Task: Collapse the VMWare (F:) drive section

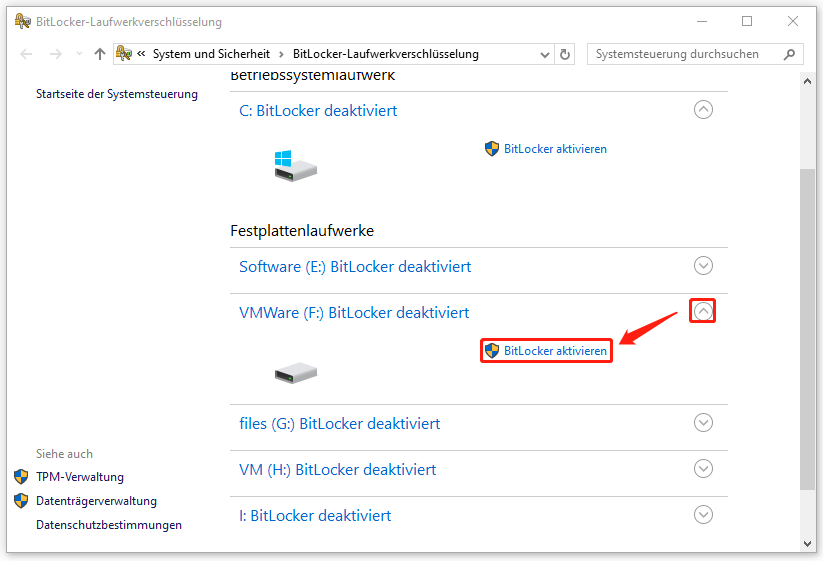Action: click(703, 312)
